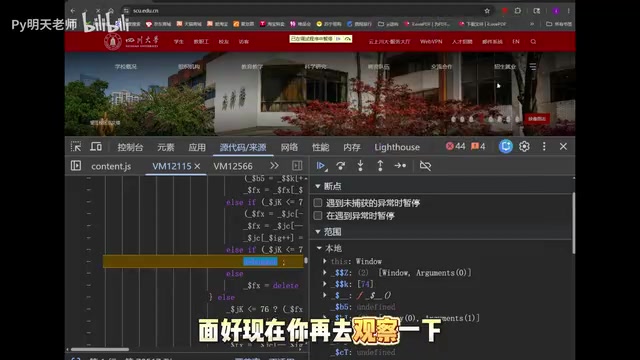The width and height of the screenshot is (640, 360).
Task: Click the horizontal scrollbar of code editor
Action: (100, 349)
